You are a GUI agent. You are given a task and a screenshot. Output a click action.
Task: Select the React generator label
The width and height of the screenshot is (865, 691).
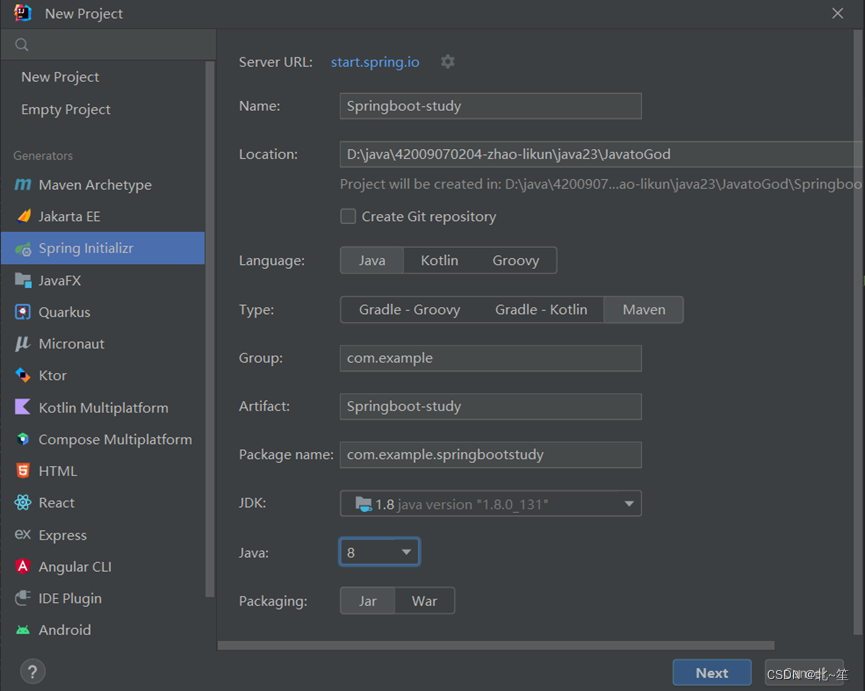(x=56, y=503)
